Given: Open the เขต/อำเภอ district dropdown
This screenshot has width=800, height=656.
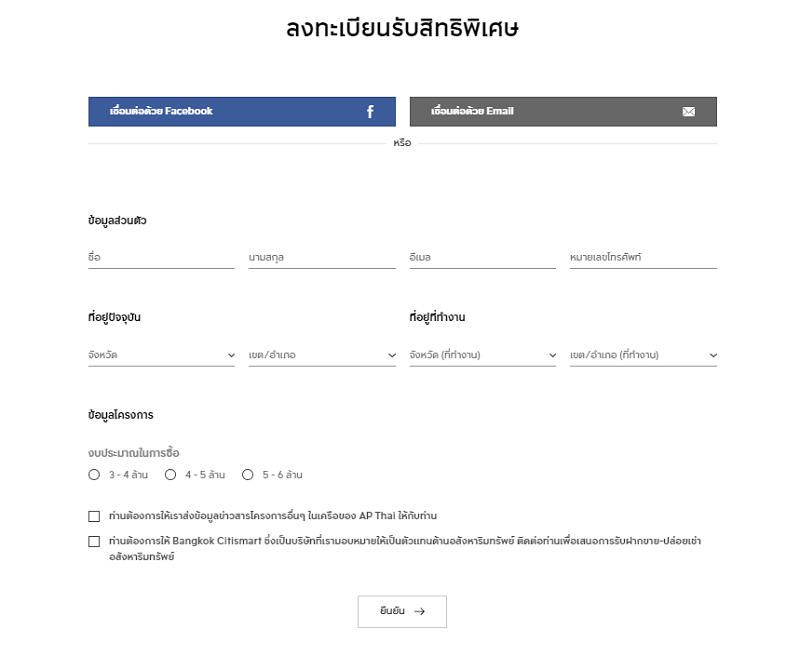Looking at the screenshot, I should [322, 355].
